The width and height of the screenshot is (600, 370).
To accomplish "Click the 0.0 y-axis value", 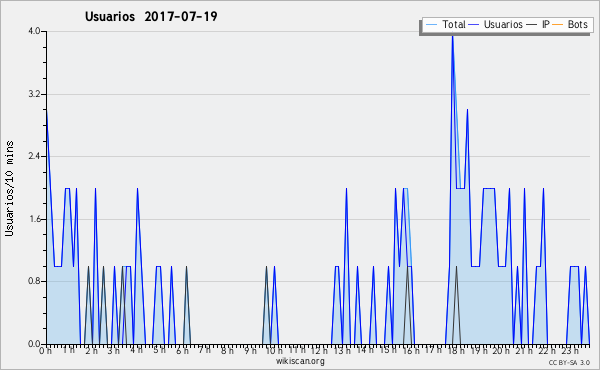I will click(34, 344).
